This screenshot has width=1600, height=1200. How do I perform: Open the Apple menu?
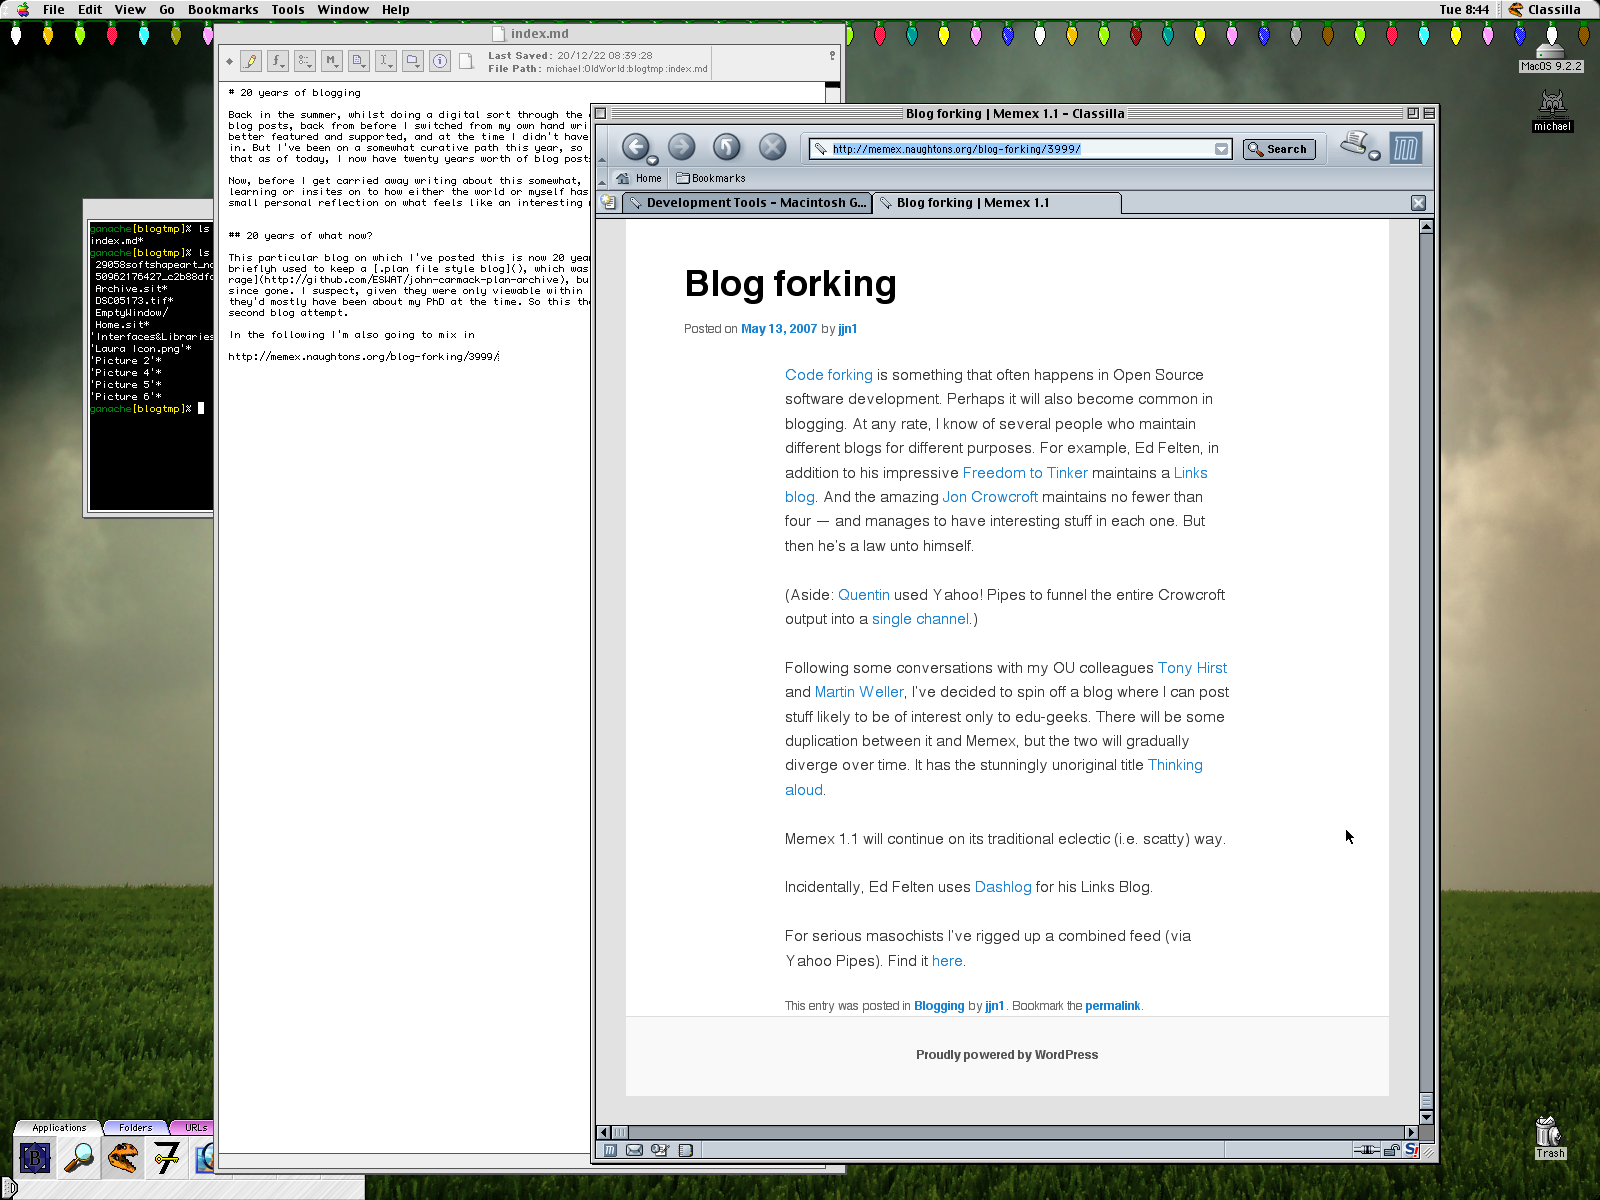tap(22, 9)
